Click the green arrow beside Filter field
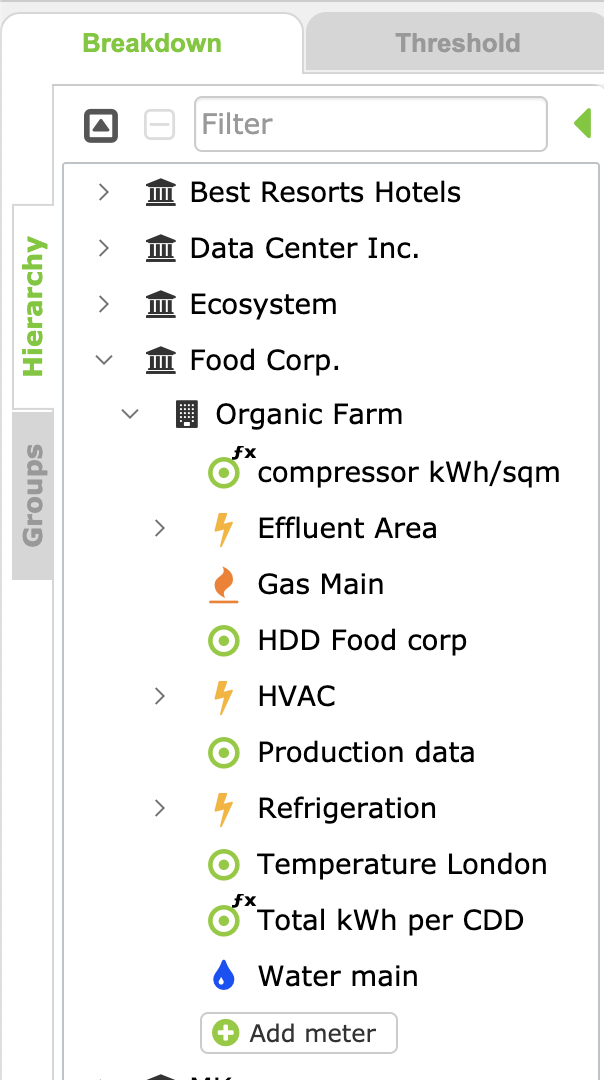604x1080 pixels. point(582,124)
